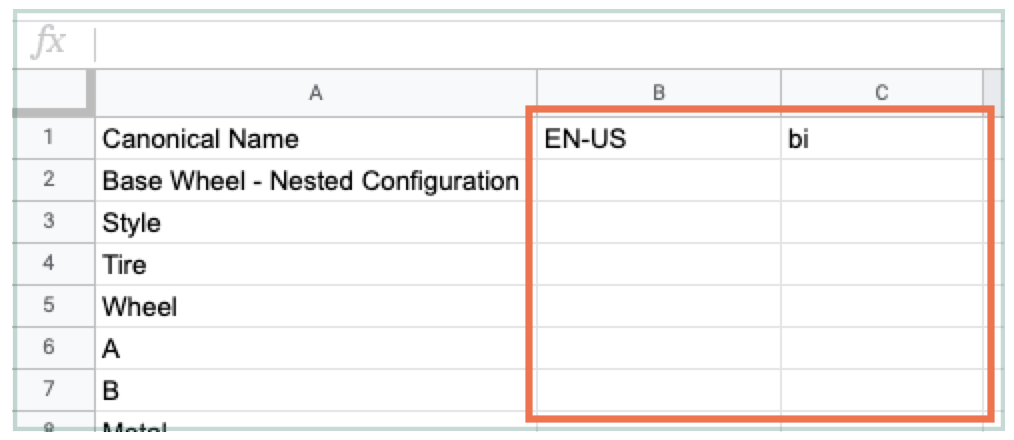This screenshot has height=440, width=1014.
Task: Click the Style cell
Action: point(316,222)
